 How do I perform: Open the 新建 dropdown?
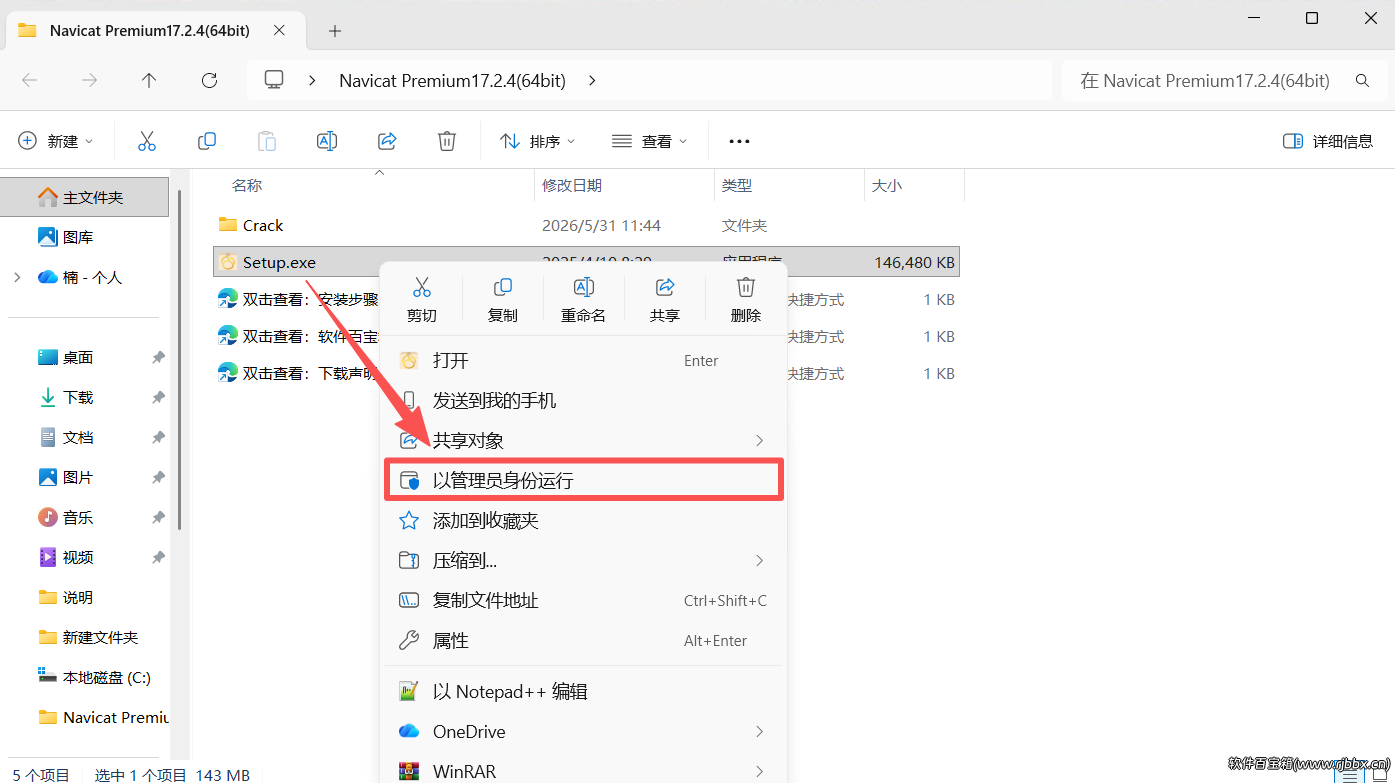56,141
